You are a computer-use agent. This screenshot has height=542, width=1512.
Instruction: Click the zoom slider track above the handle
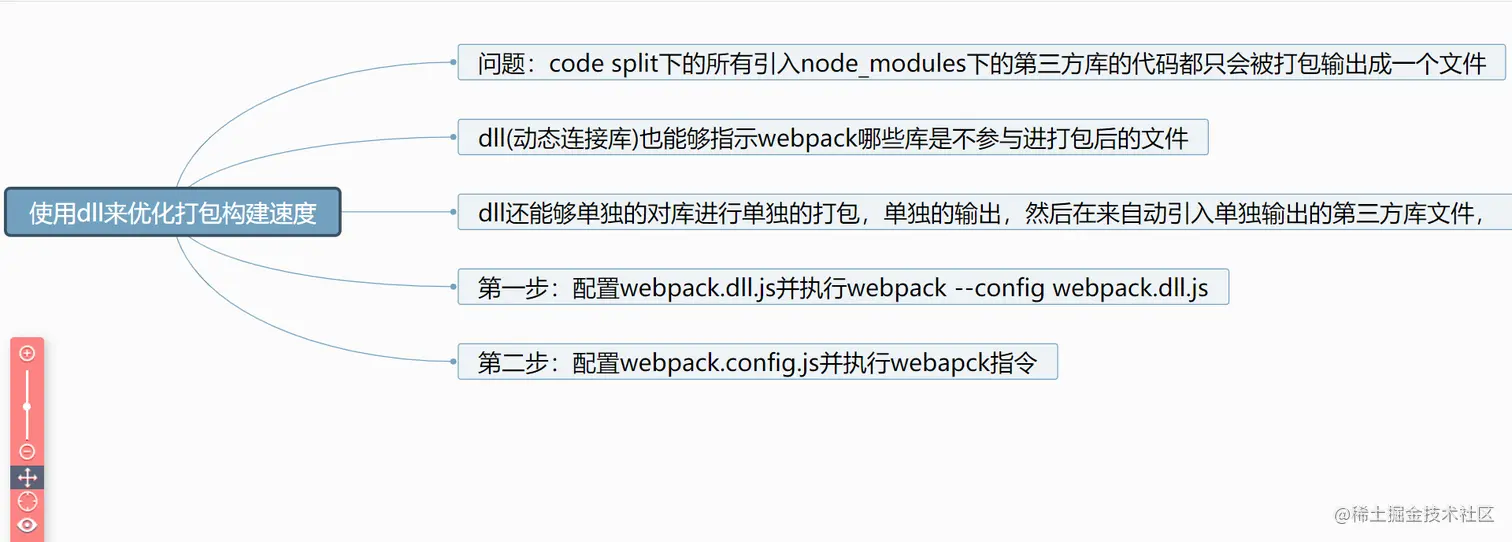(x=27, y=385)
